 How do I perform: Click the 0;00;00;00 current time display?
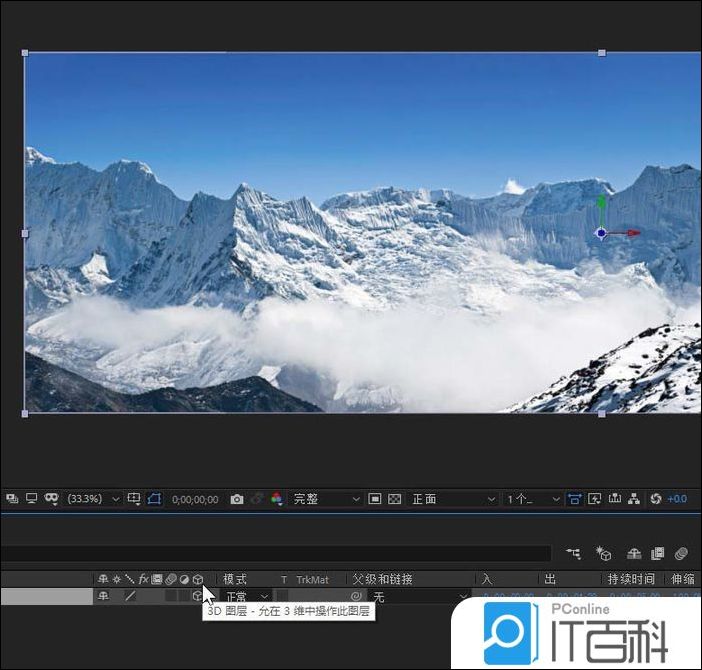coord(195,499)
